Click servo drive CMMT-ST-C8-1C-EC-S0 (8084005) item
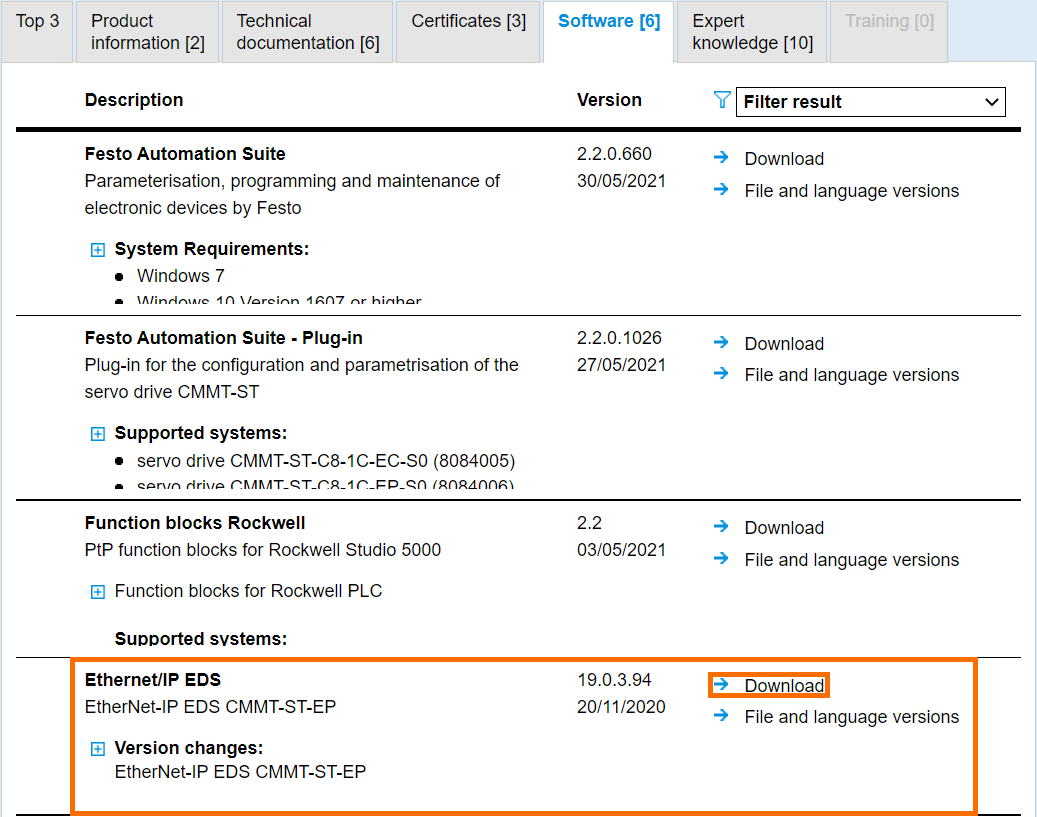 tap(326, 461)
